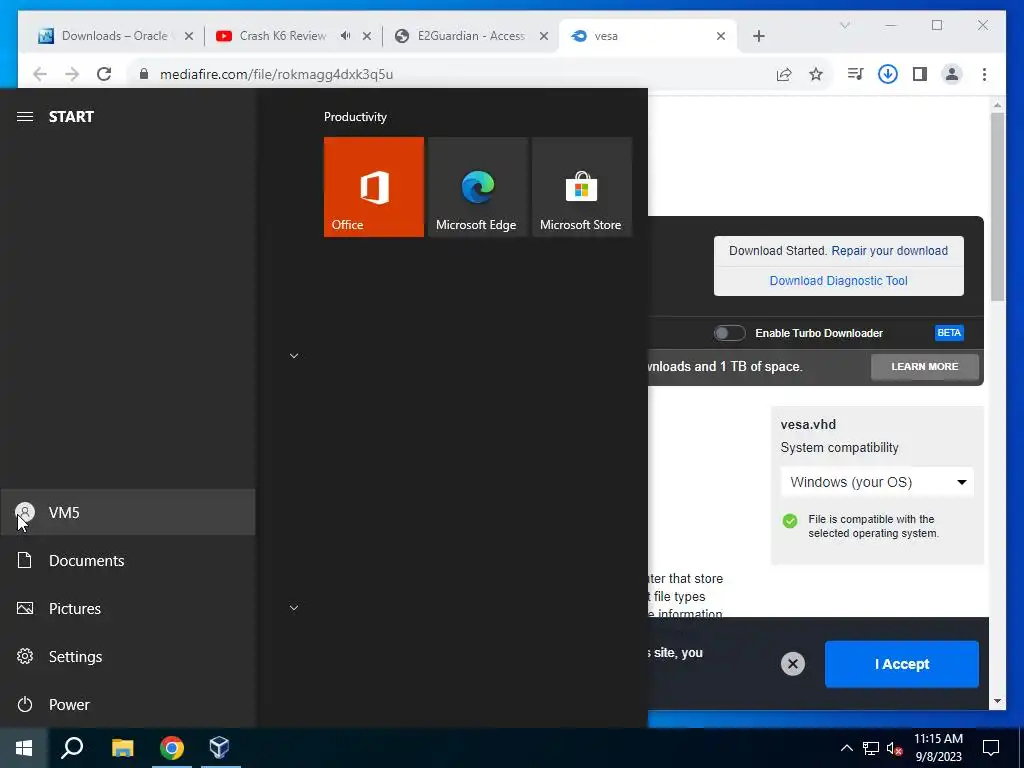1024x768 pixels.
Task: Dismiss cookie banner with X
Action: [793, 664]
